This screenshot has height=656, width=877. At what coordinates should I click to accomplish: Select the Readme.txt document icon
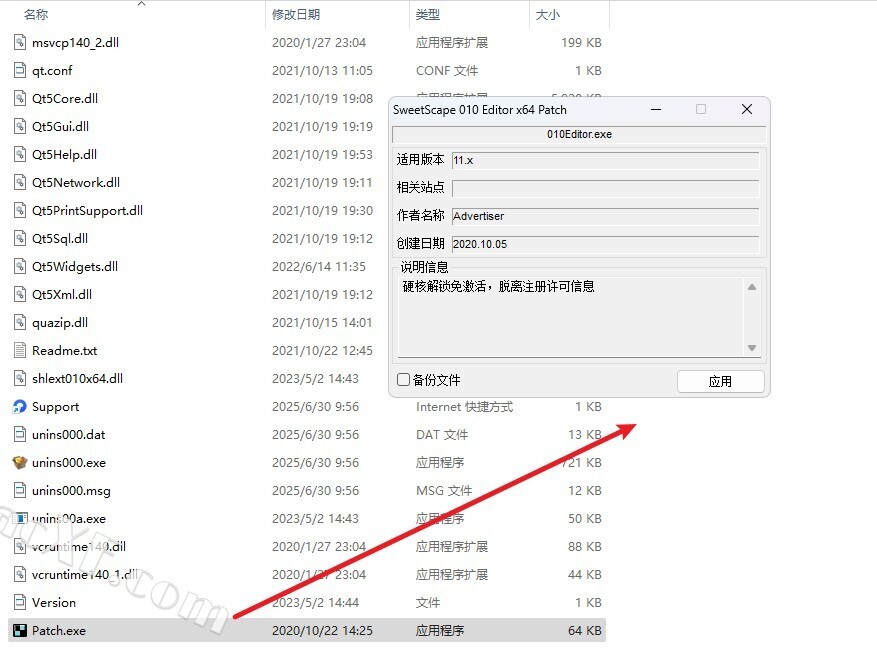20,350
